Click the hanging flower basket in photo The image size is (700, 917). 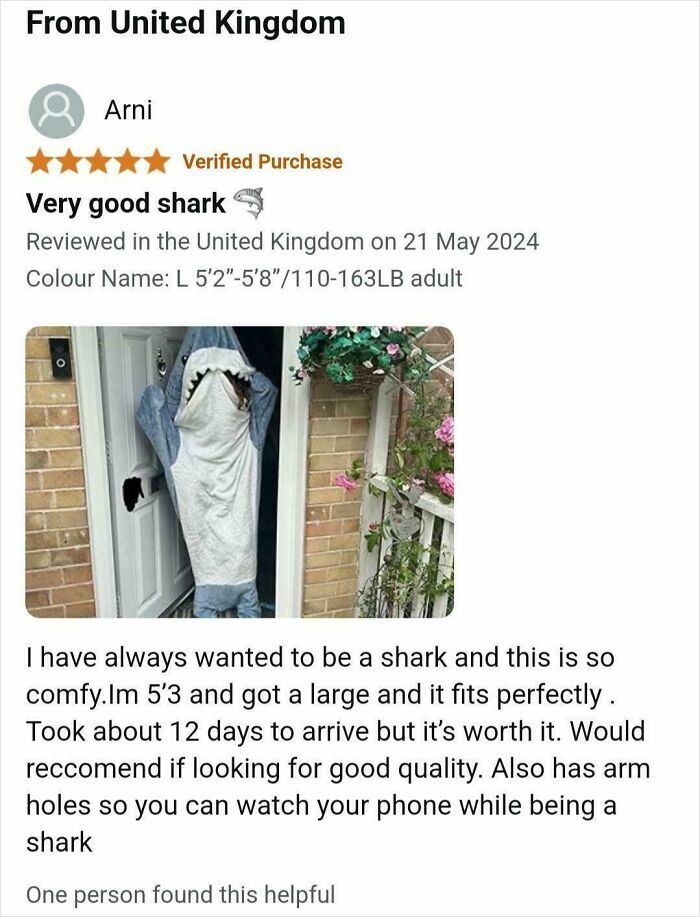[351, 358]
